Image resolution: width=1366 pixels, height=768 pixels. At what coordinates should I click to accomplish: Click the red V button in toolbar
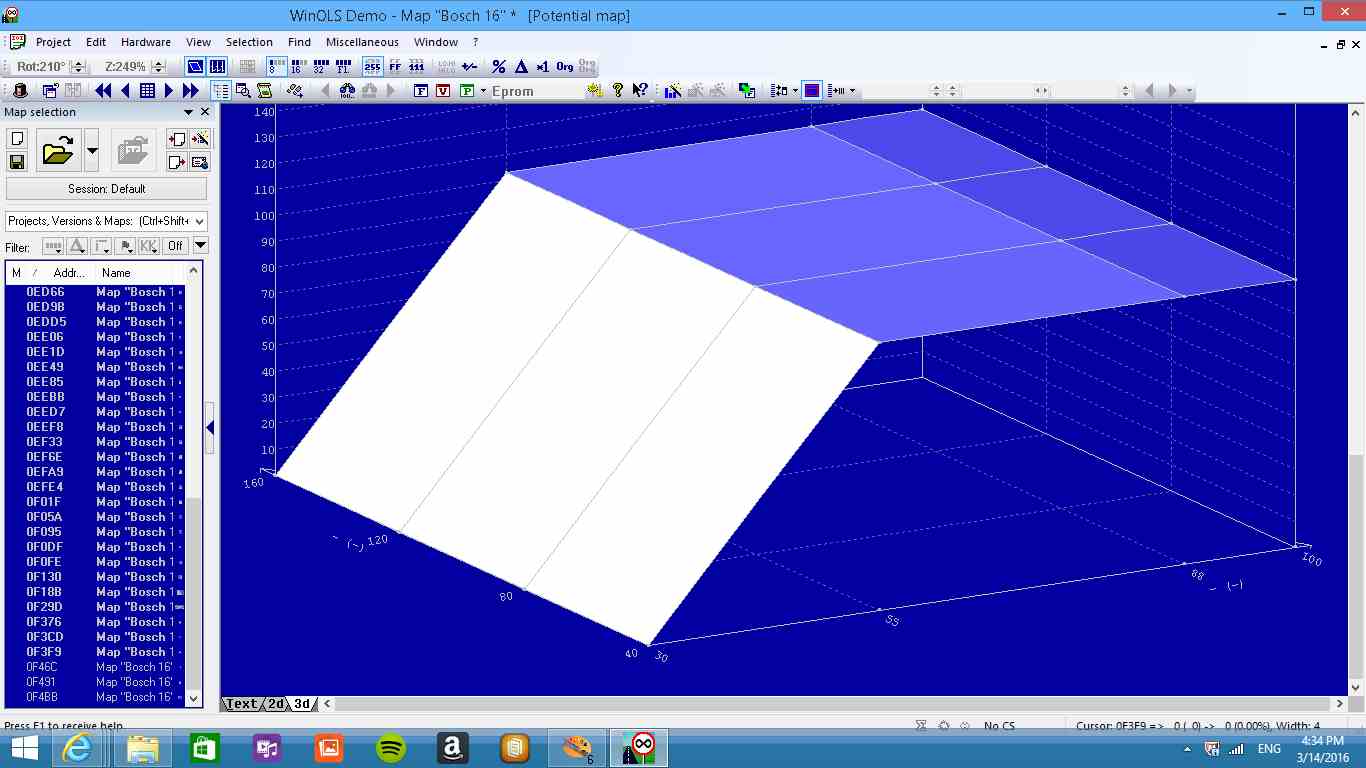[444, 91]
